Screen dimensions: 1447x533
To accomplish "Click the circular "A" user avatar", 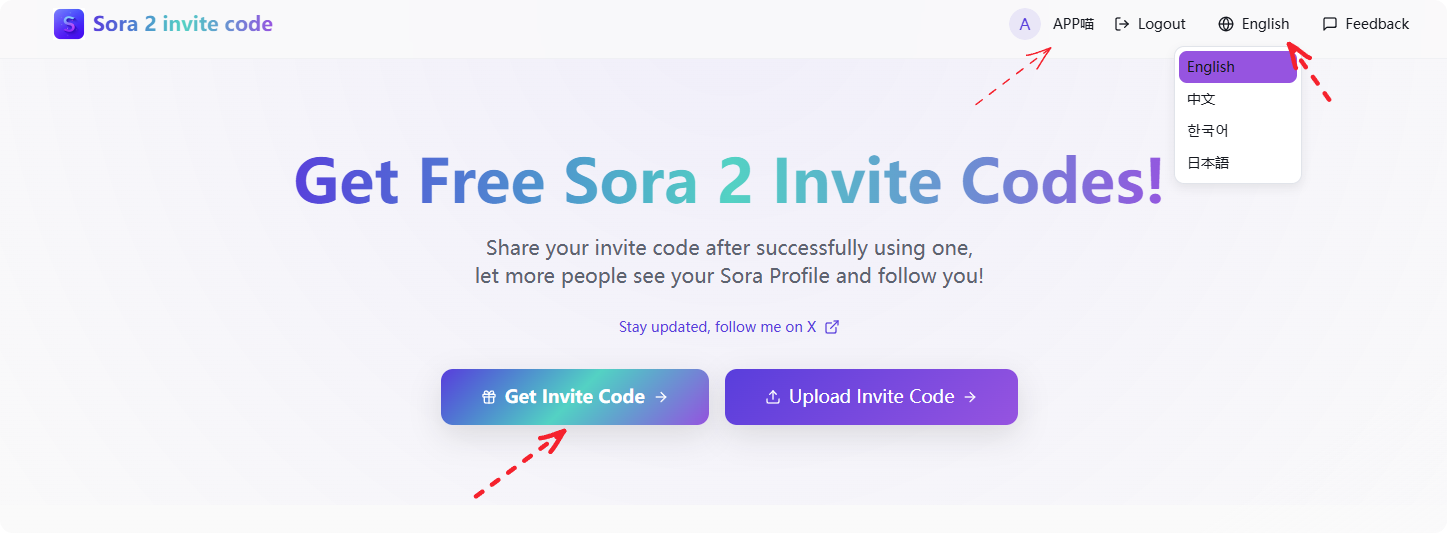I will [x=1025, y=24].
